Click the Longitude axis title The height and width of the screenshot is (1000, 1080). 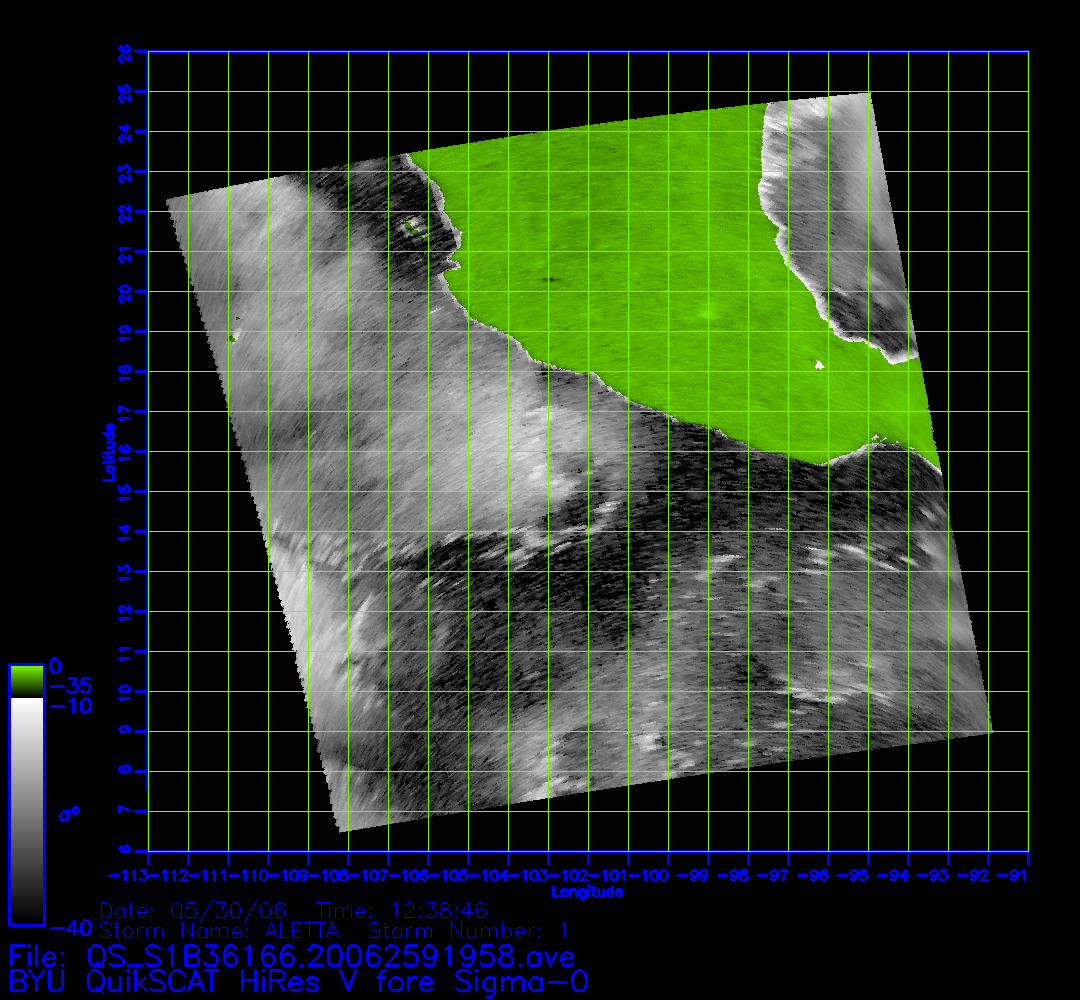587,891
